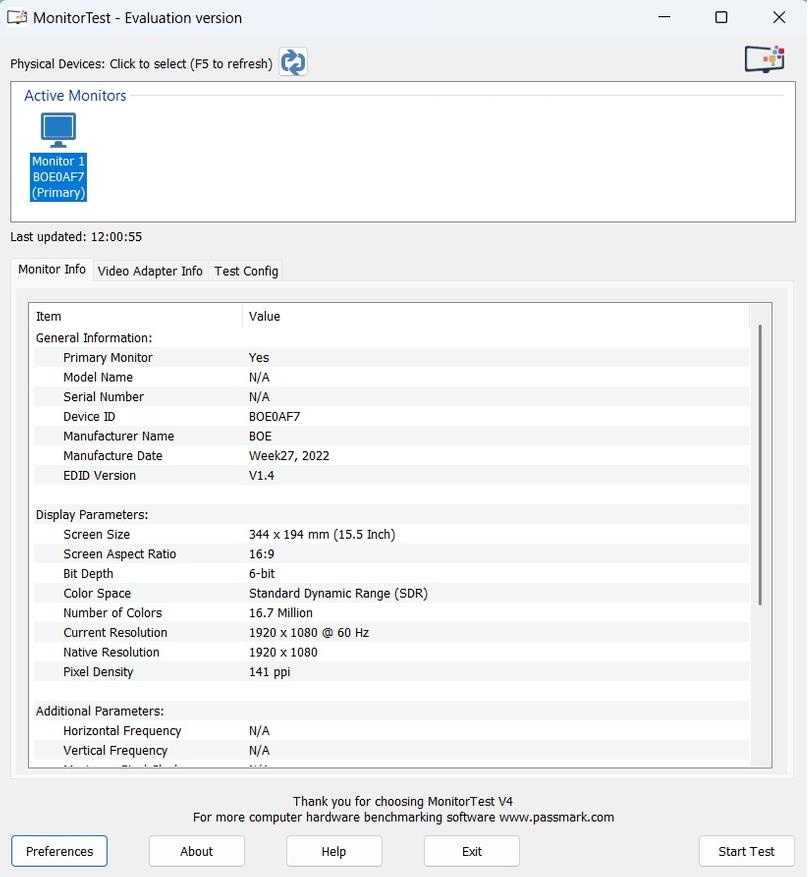Click Device ID value BOE0AF7
Viewport: 808px width, 877px height.
274,417
